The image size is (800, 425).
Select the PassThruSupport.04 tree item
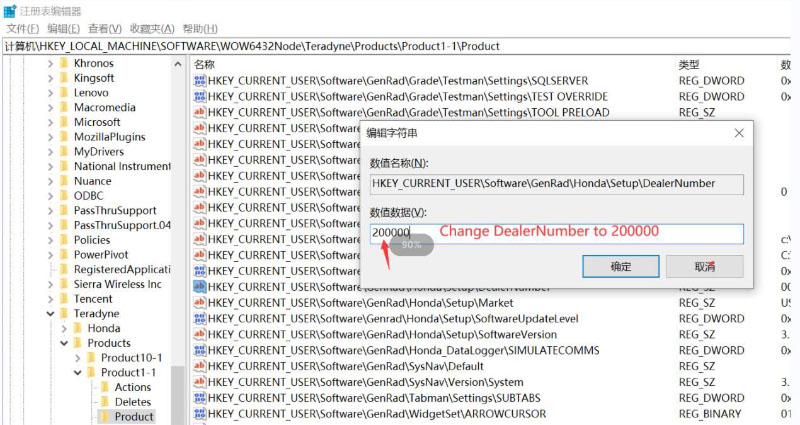tap(122, 225)
